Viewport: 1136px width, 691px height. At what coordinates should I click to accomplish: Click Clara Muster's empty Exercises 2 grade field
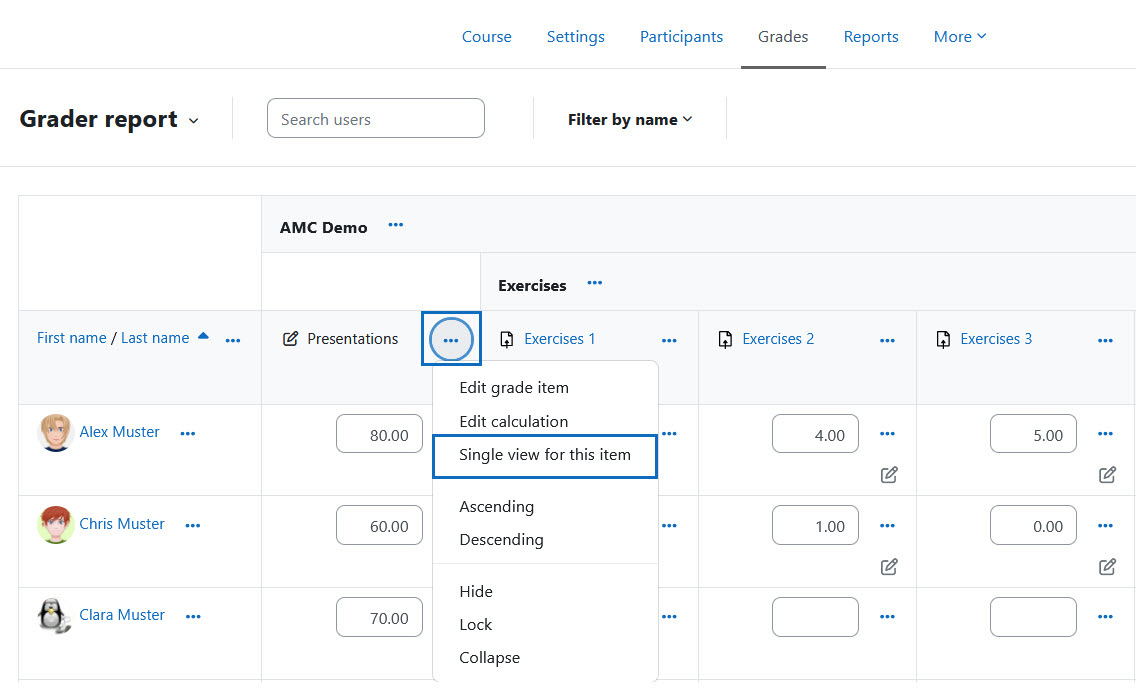[816, 617]
